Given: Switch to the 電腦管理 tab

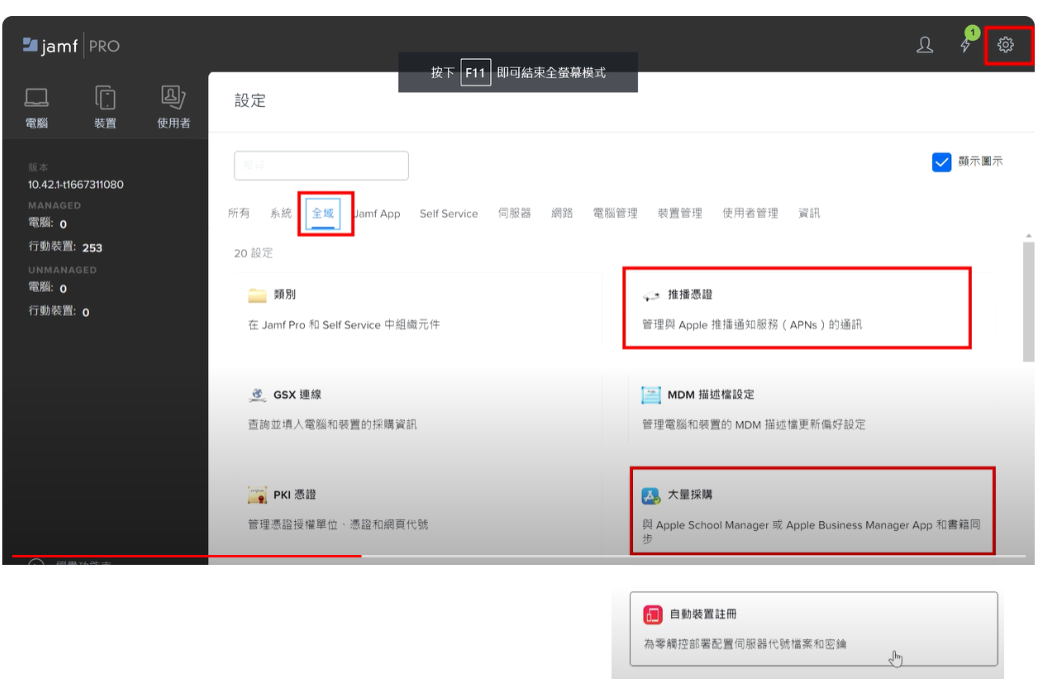Looking at the screenshot, I should point(615,213).
